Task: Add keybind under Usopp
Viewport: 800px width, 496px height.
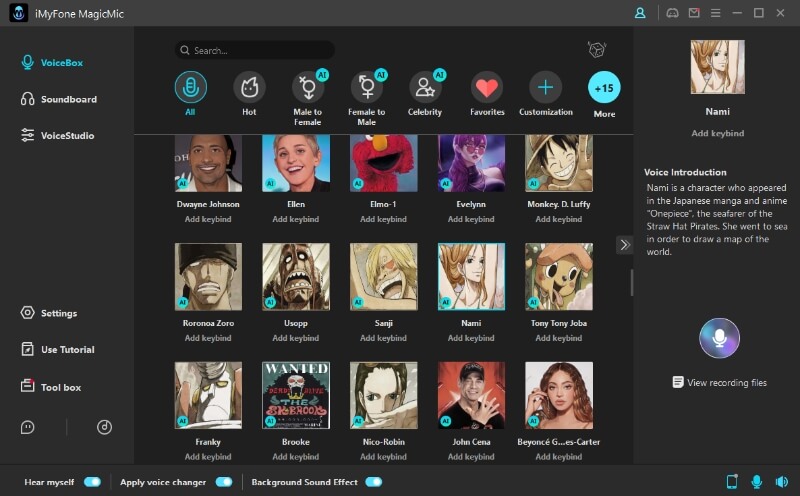Action: (x=295, y=338)
